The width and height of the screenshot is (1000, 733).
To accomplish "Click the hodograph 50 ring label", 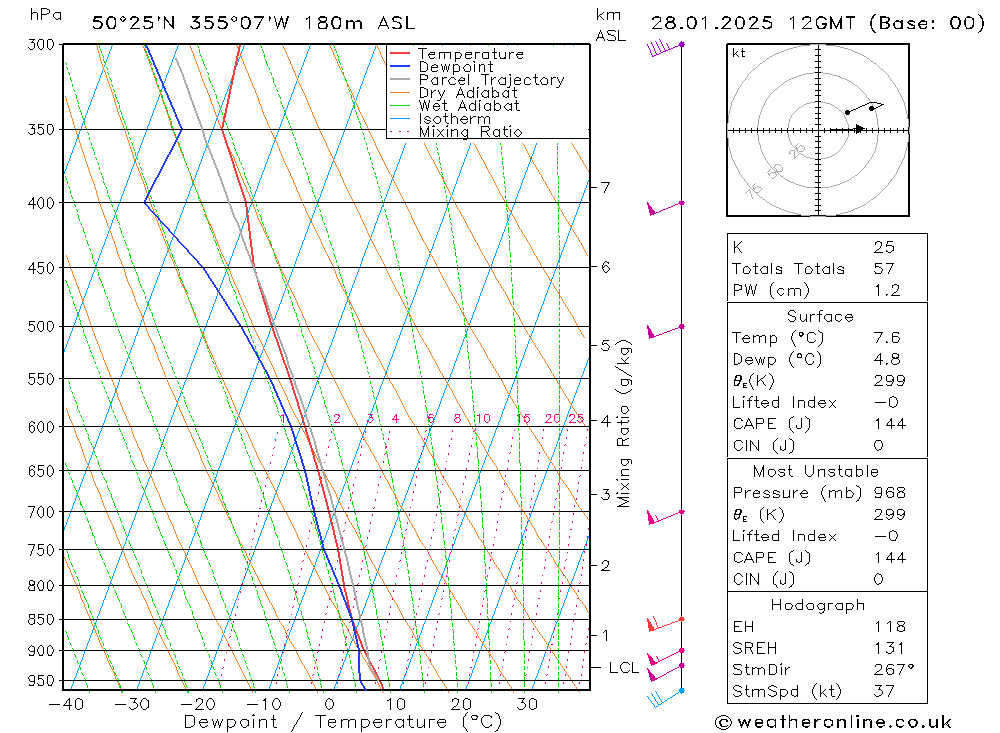I will [x=775, y=171].
